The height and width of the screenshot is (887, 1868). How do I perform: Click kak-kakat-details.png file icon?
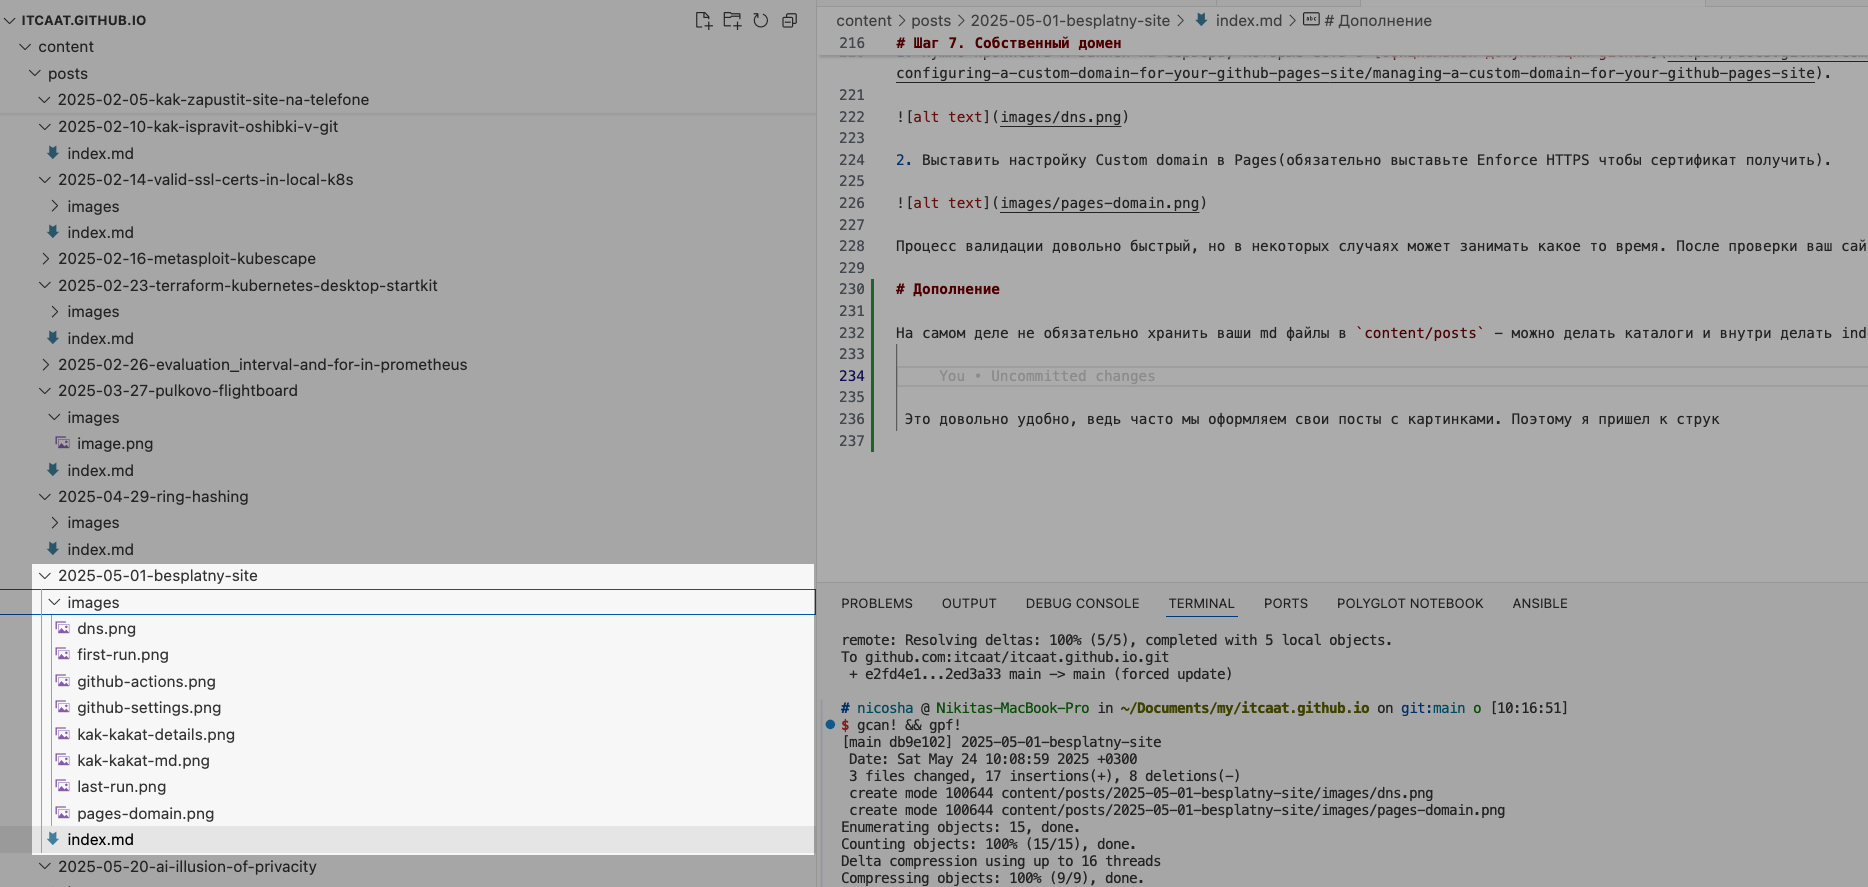point(62,734)
